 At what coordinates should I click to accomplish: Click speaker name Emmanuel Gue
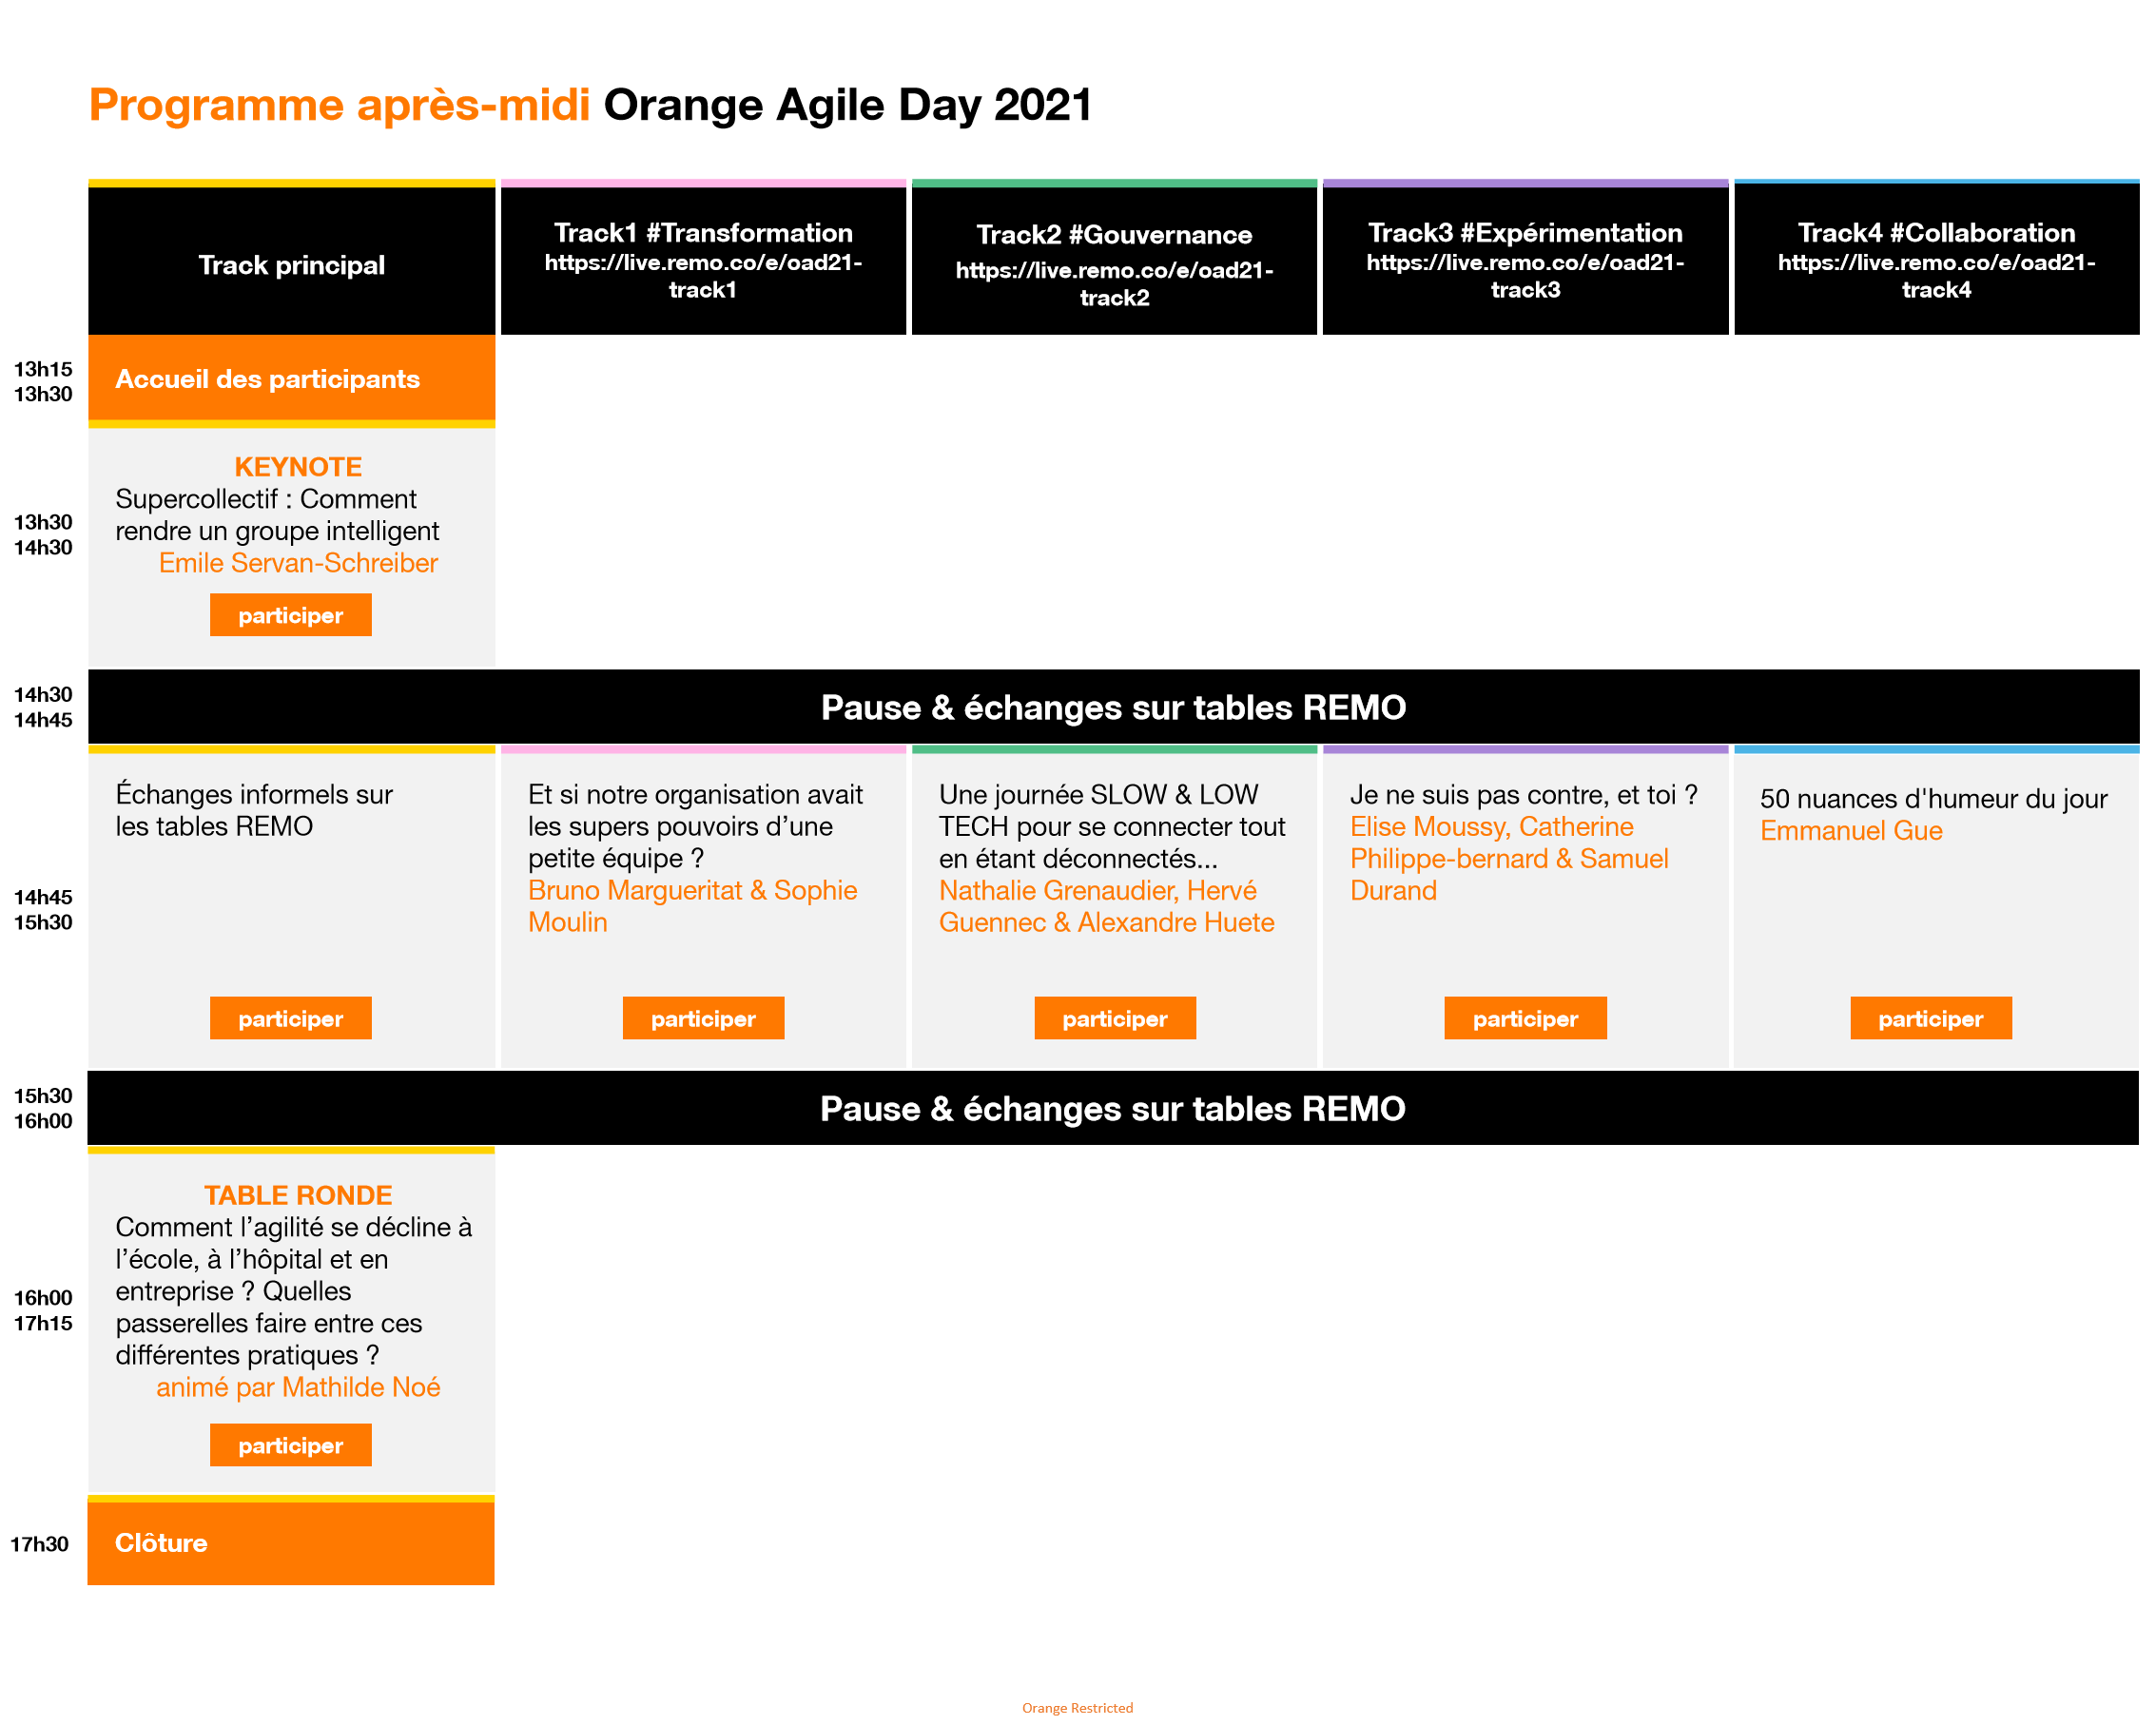pyautogui.click(x=1851, y=831)
